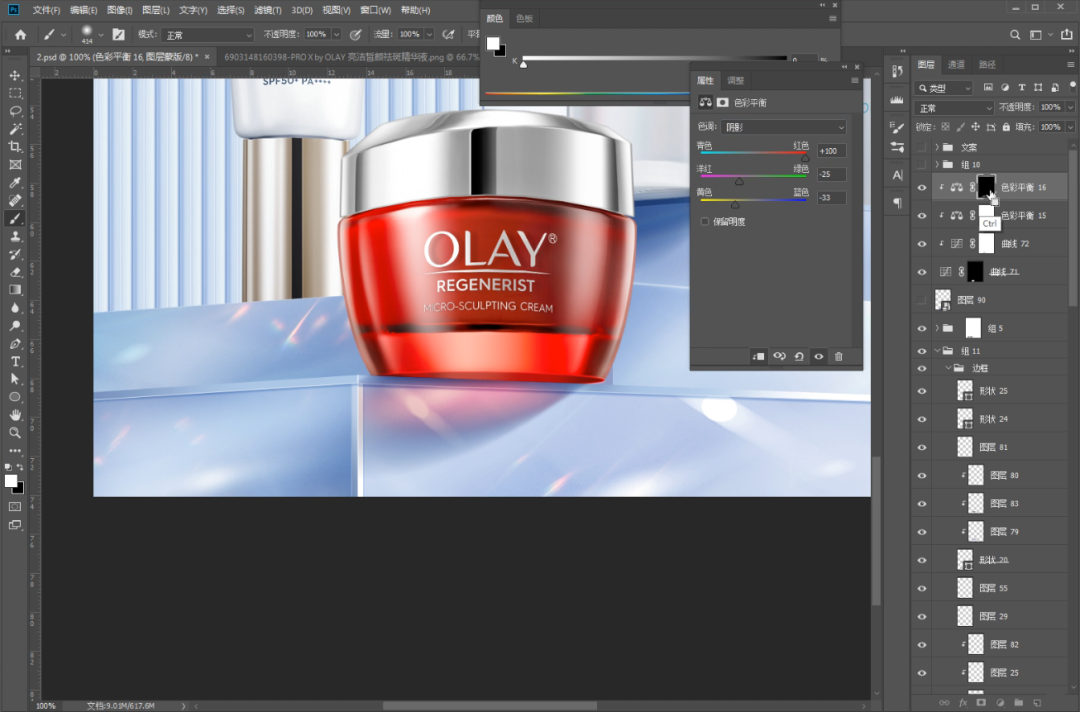
Task: Open the 窗口(W) menu
Action: [375, 10]
